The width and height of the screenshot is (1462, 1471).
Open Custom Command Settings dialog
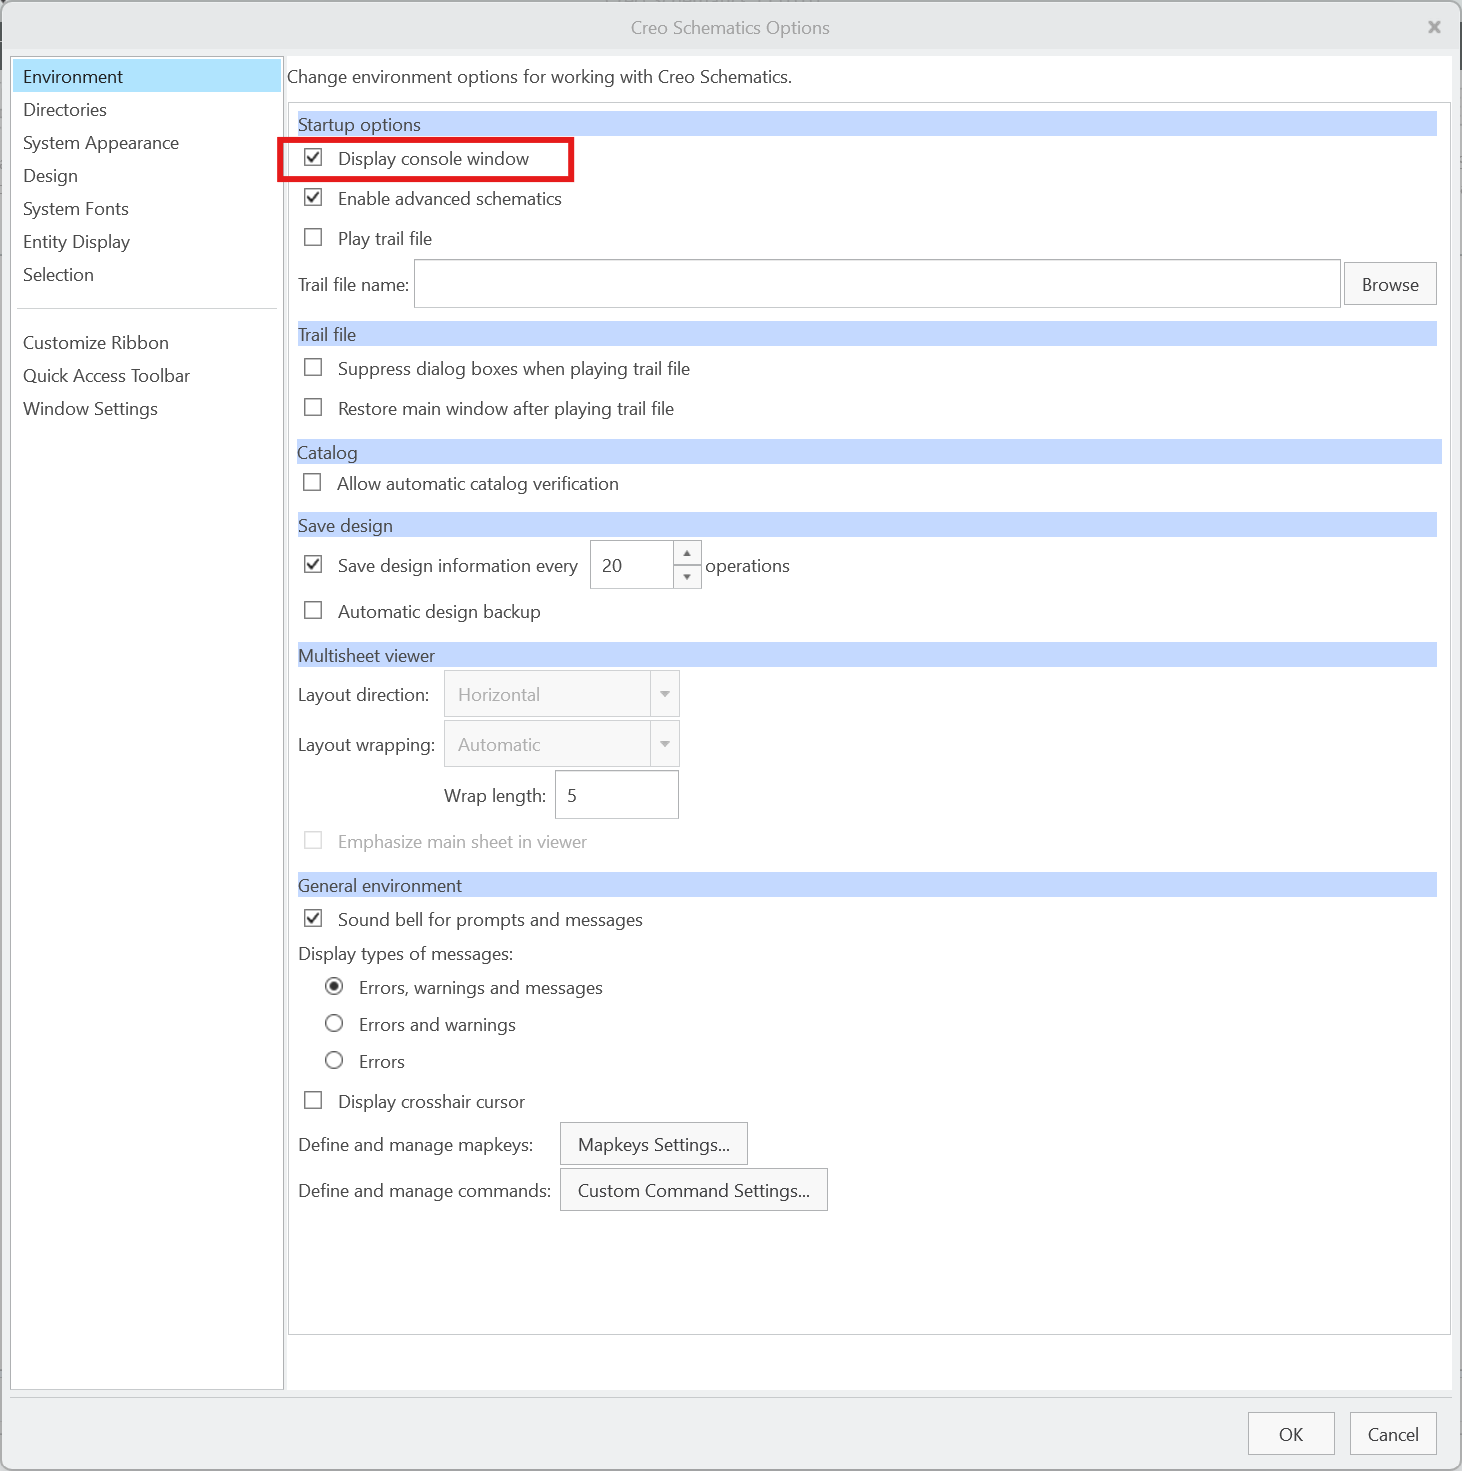click(694, 1190)
